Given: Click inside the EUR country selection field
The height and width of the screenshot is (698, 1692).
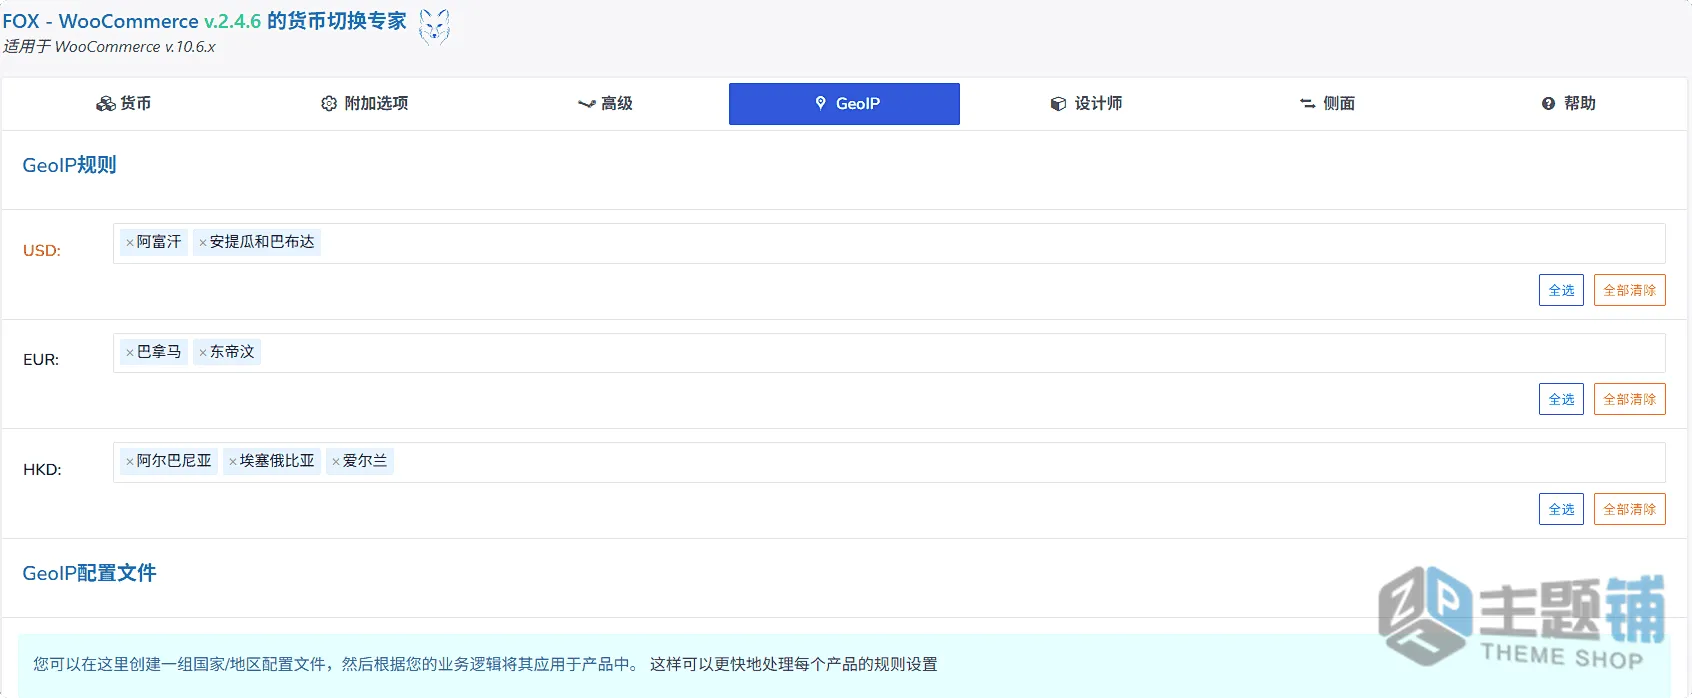Looking at the screenshot, I should tap(889, 353).
